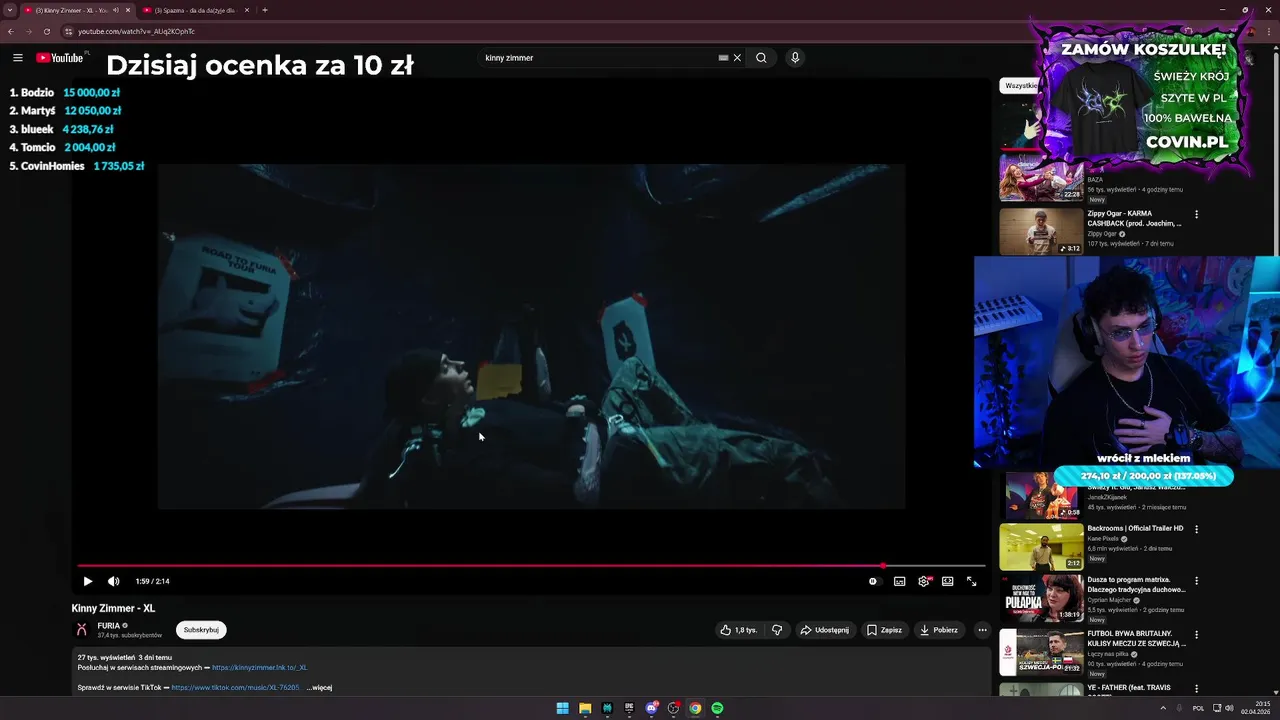Clear the search box with the X
Viewport: 1280px width, 720px height.
coord(737,58)
